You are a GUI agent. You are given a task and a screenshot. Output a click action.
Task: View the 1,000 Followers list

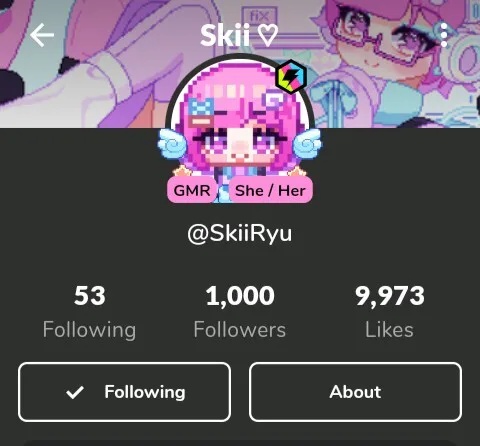pos(240,312)
